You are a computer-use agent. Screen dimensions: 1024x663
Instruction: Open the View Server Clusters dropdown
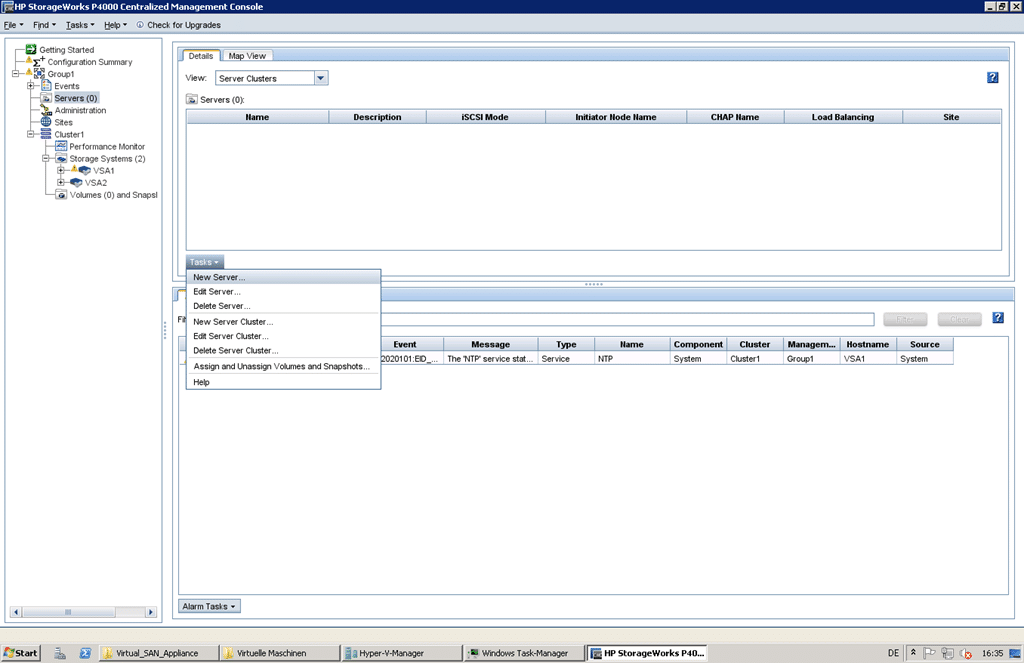(x=321, y=78)
